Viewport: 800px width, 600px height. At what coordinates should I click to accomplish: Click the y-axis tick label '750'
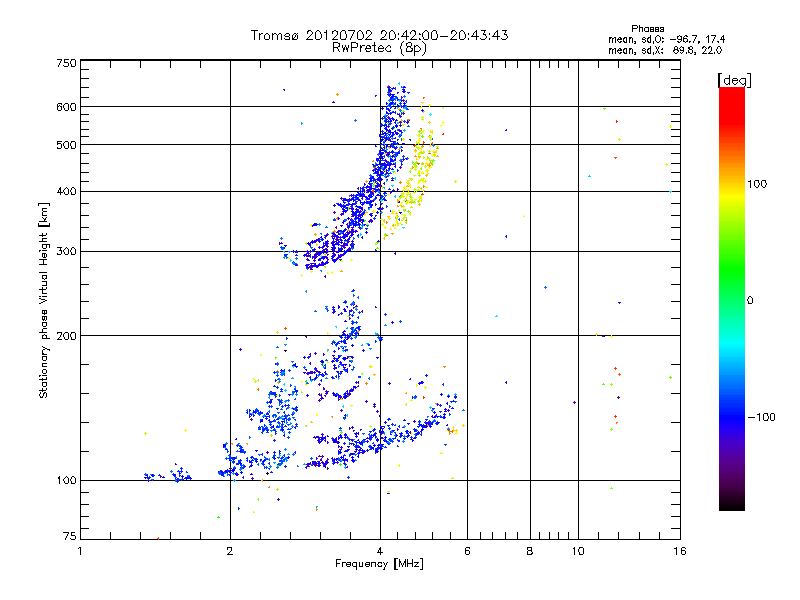click(66, 63)
